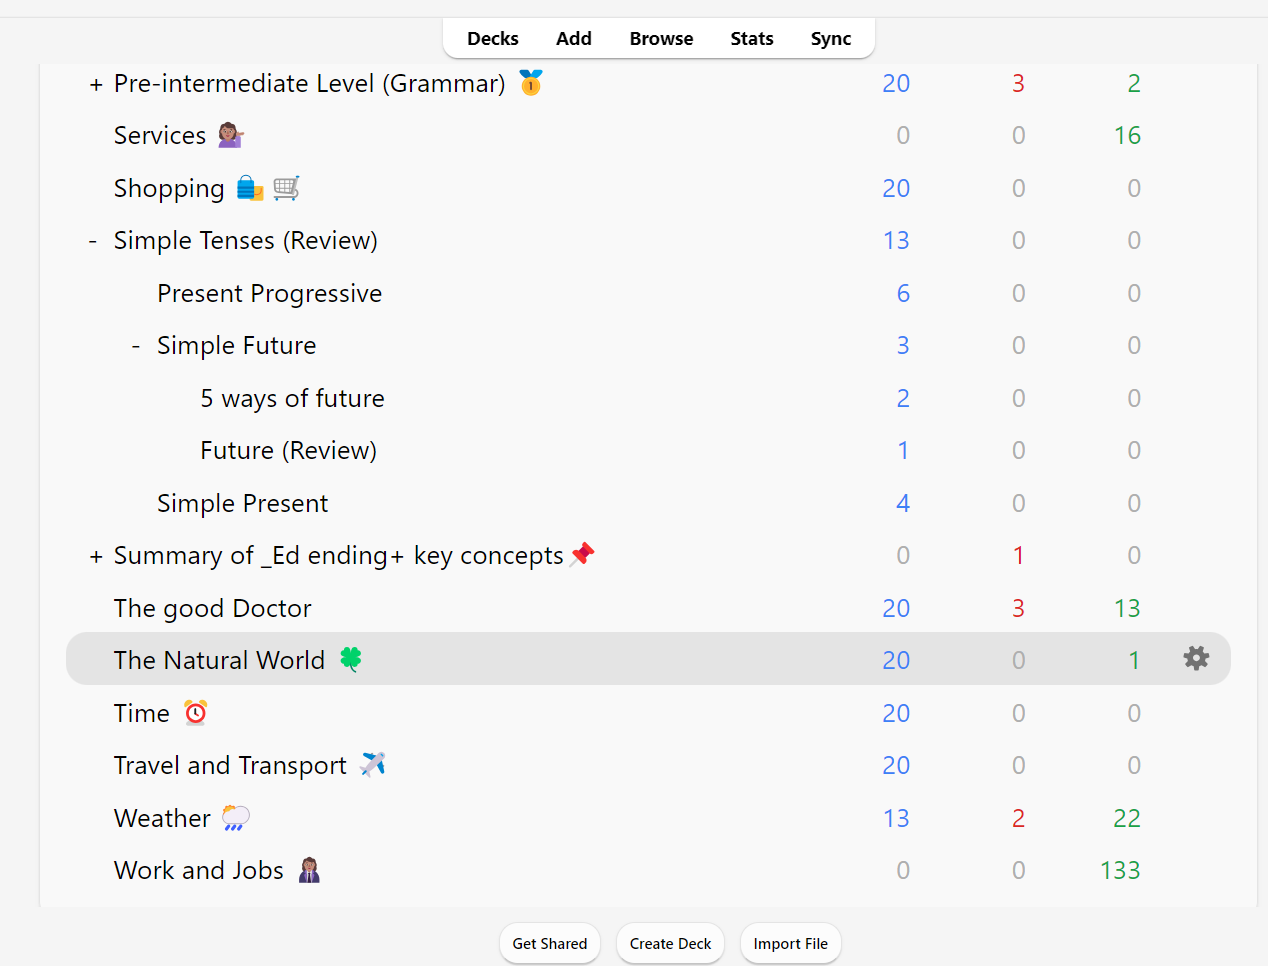
Task: Expand the Pre-intermediate Level (Grammar) deck
Action: [96, 85]
